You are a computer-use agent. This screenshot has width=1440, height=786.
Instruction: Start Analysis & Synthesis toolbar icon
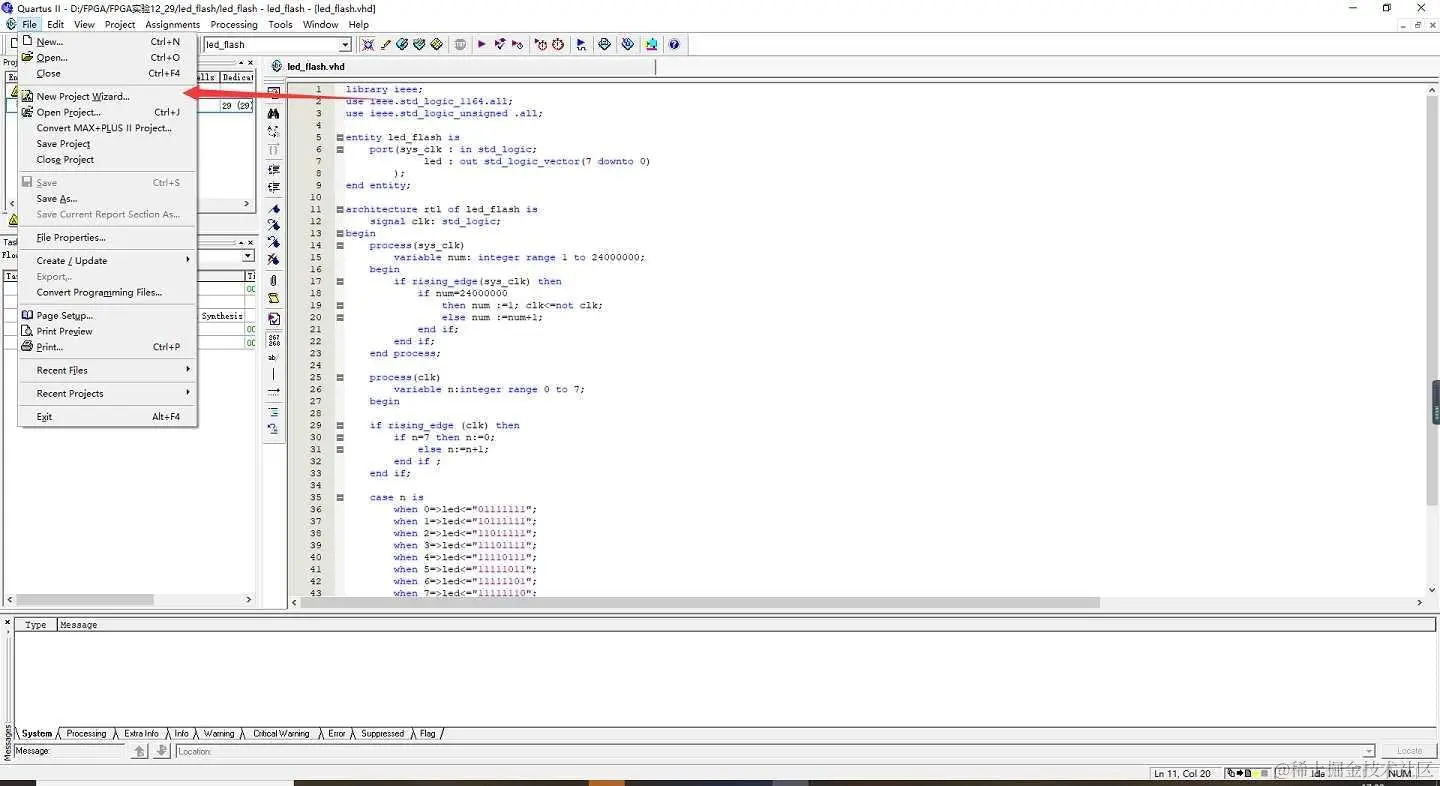(499, 44)
